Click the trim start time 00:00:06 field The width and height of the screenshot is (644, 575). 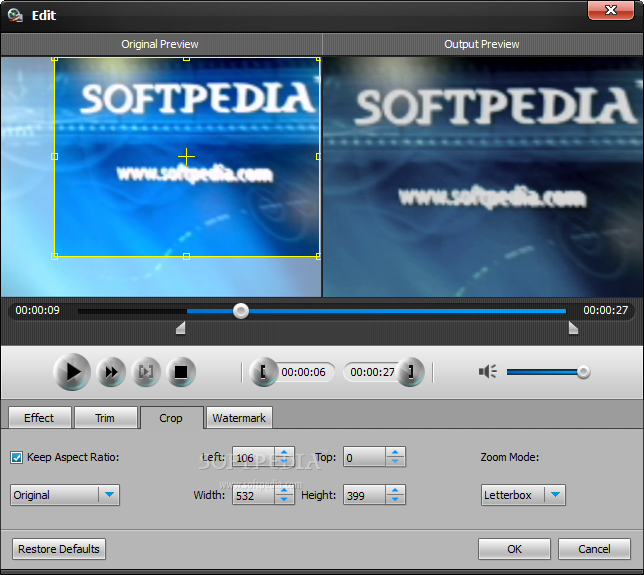click(x=304, y=372)
